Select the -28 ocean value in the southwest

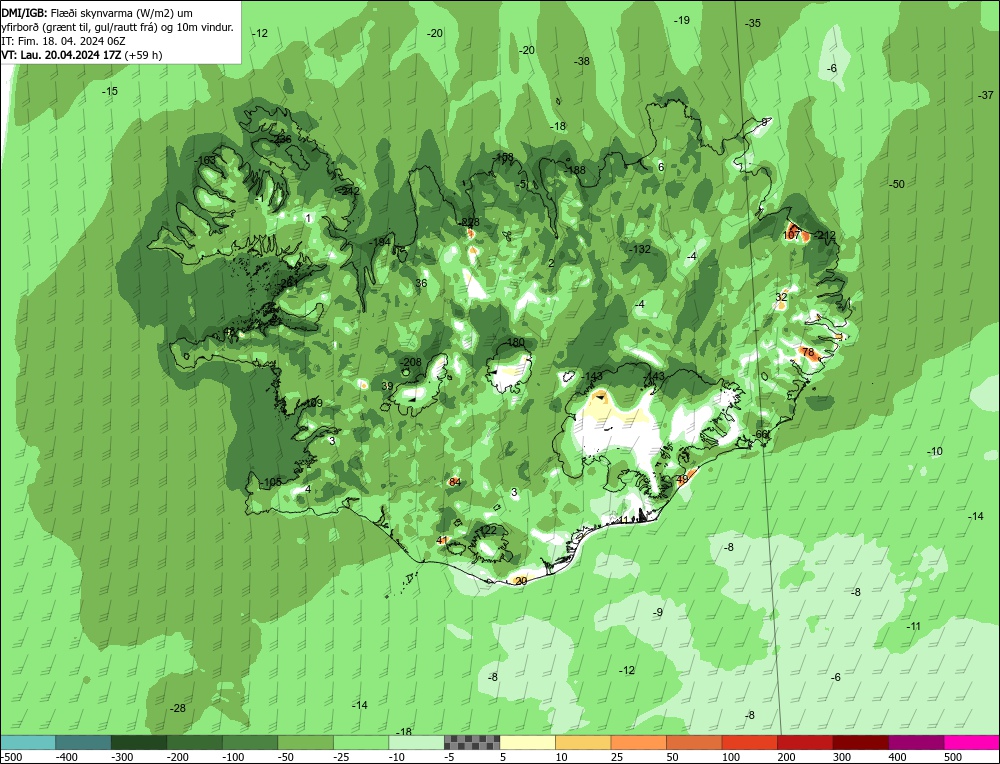tap(178, 709)
